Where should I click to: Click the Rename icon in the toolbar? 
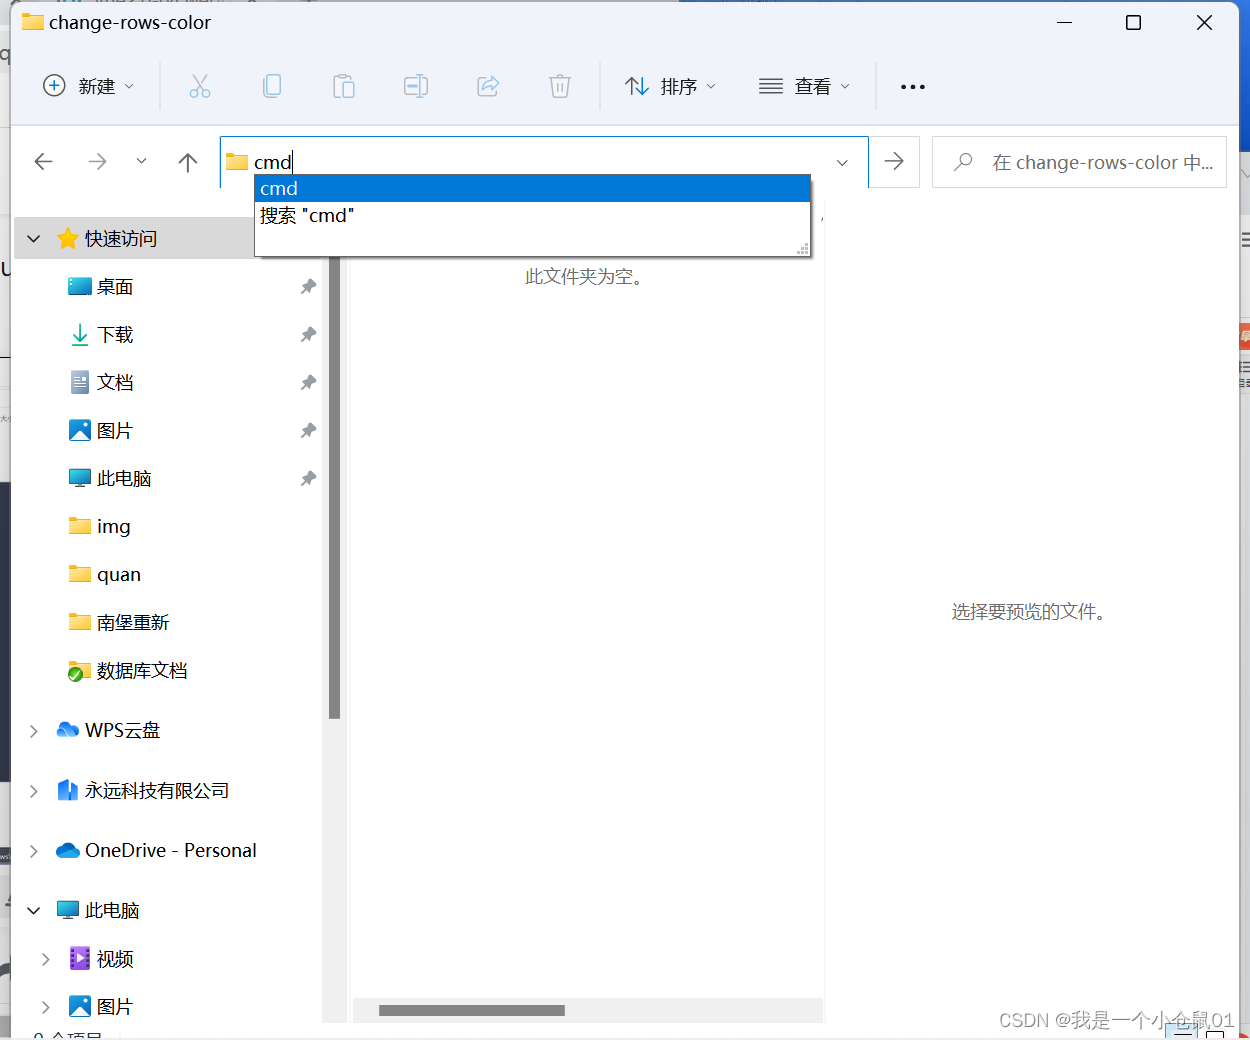click(x=416, y=86)
